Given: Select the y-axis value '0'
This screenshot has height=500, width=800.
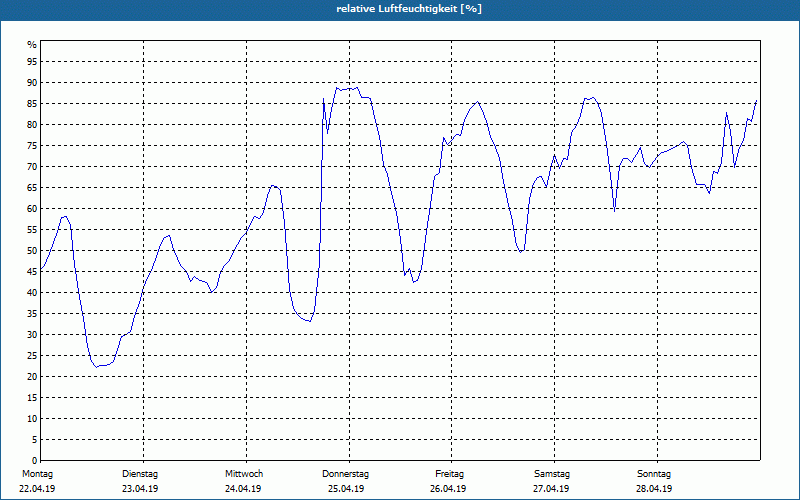Looking at the screenshot, I should point(34,460).
